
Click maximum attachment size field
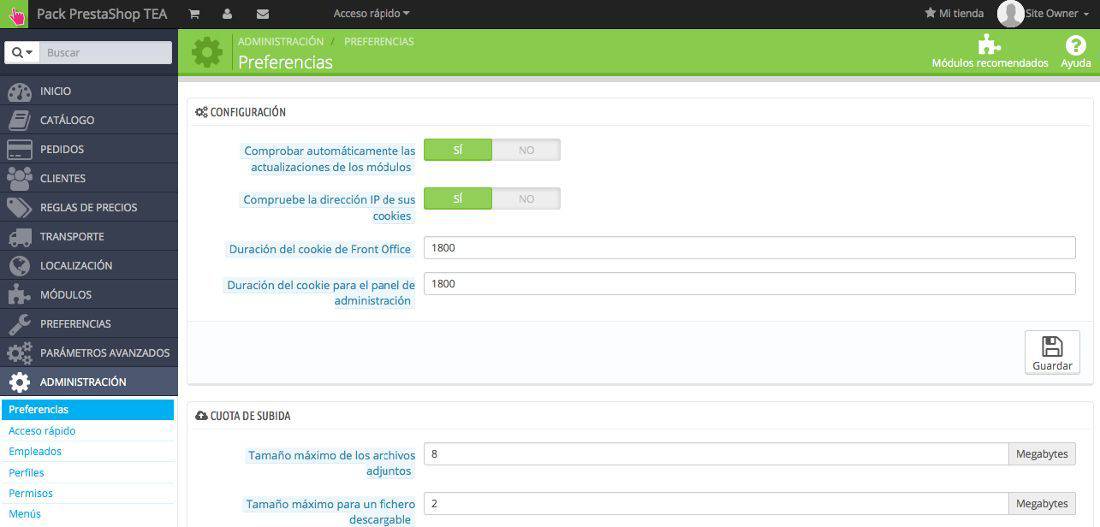point(716,454)
